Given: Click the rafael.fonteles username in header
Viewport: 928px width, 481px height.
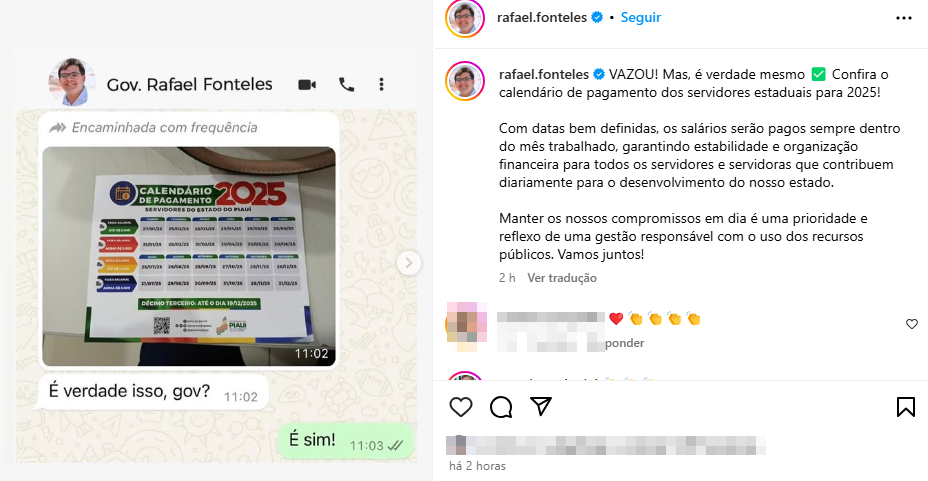Looking at the screenshot, I should (542, 18).
